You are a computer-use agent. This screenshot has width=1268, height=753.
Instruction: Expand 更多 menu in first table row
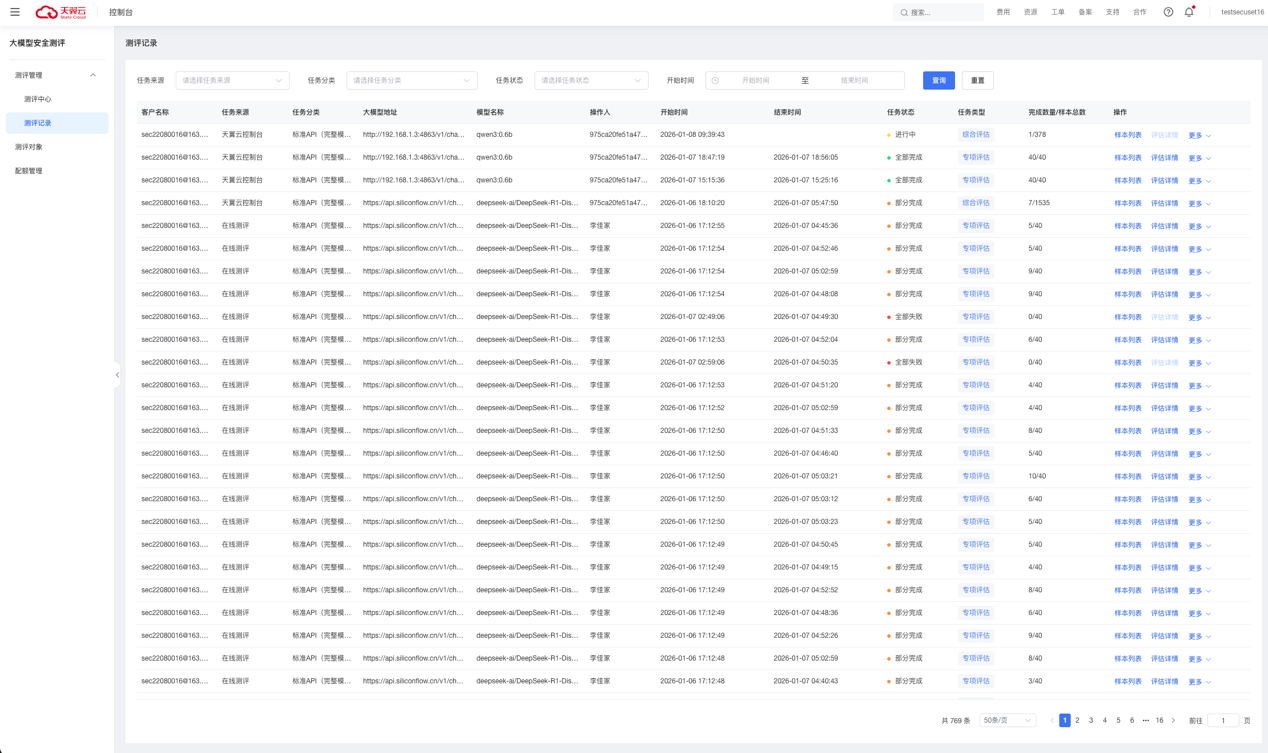pos(1199,135)
